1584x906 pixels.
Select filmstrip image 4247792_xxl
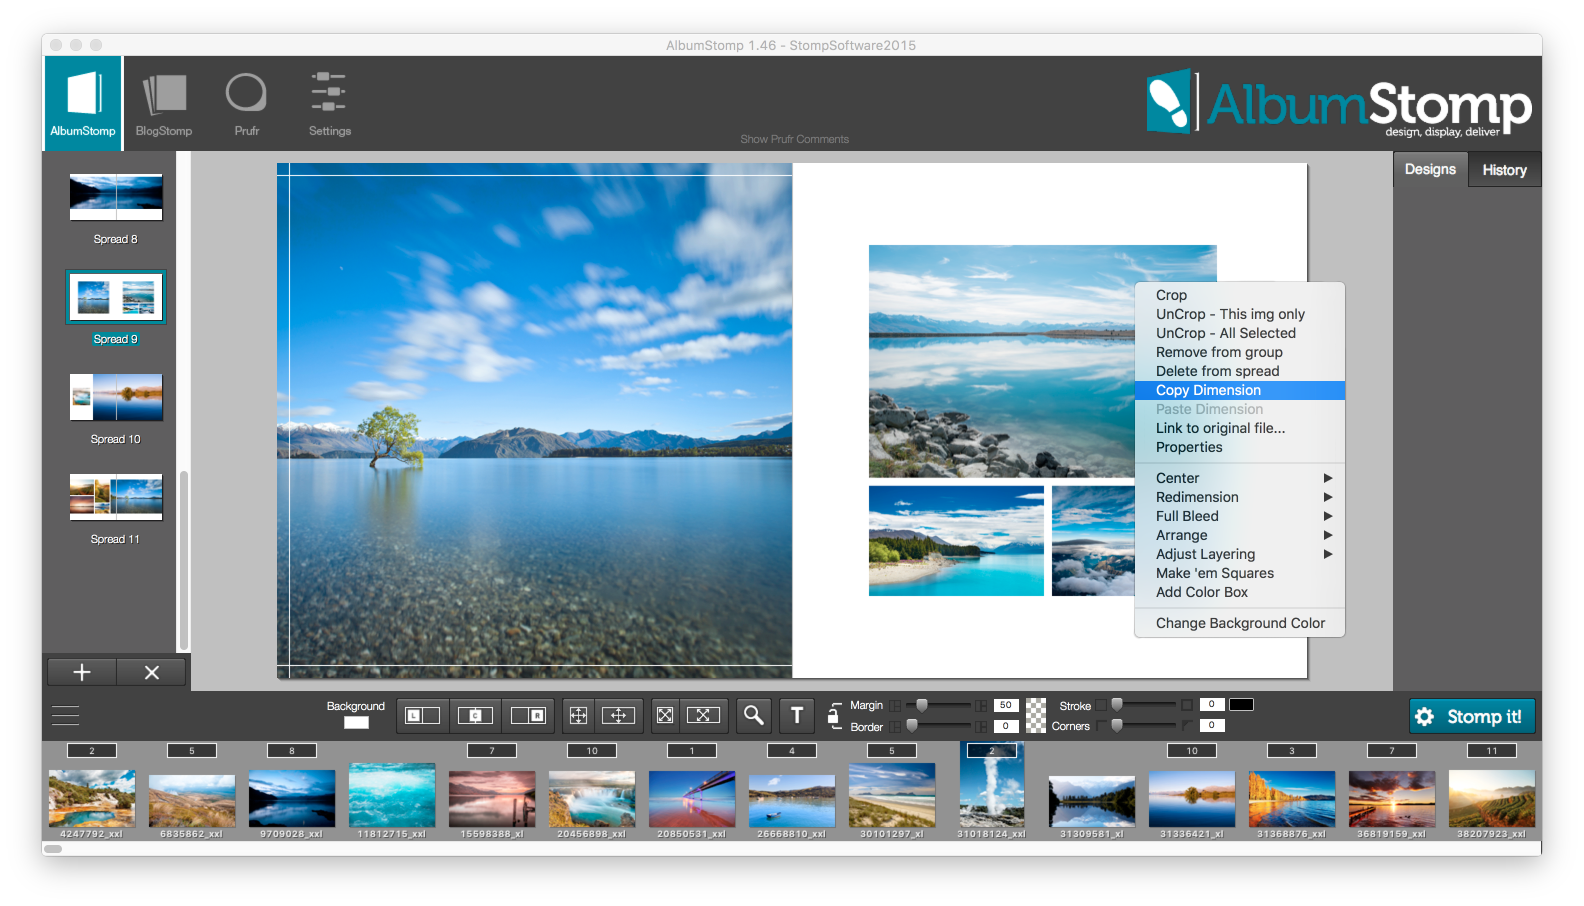click(x=92, y=799)
